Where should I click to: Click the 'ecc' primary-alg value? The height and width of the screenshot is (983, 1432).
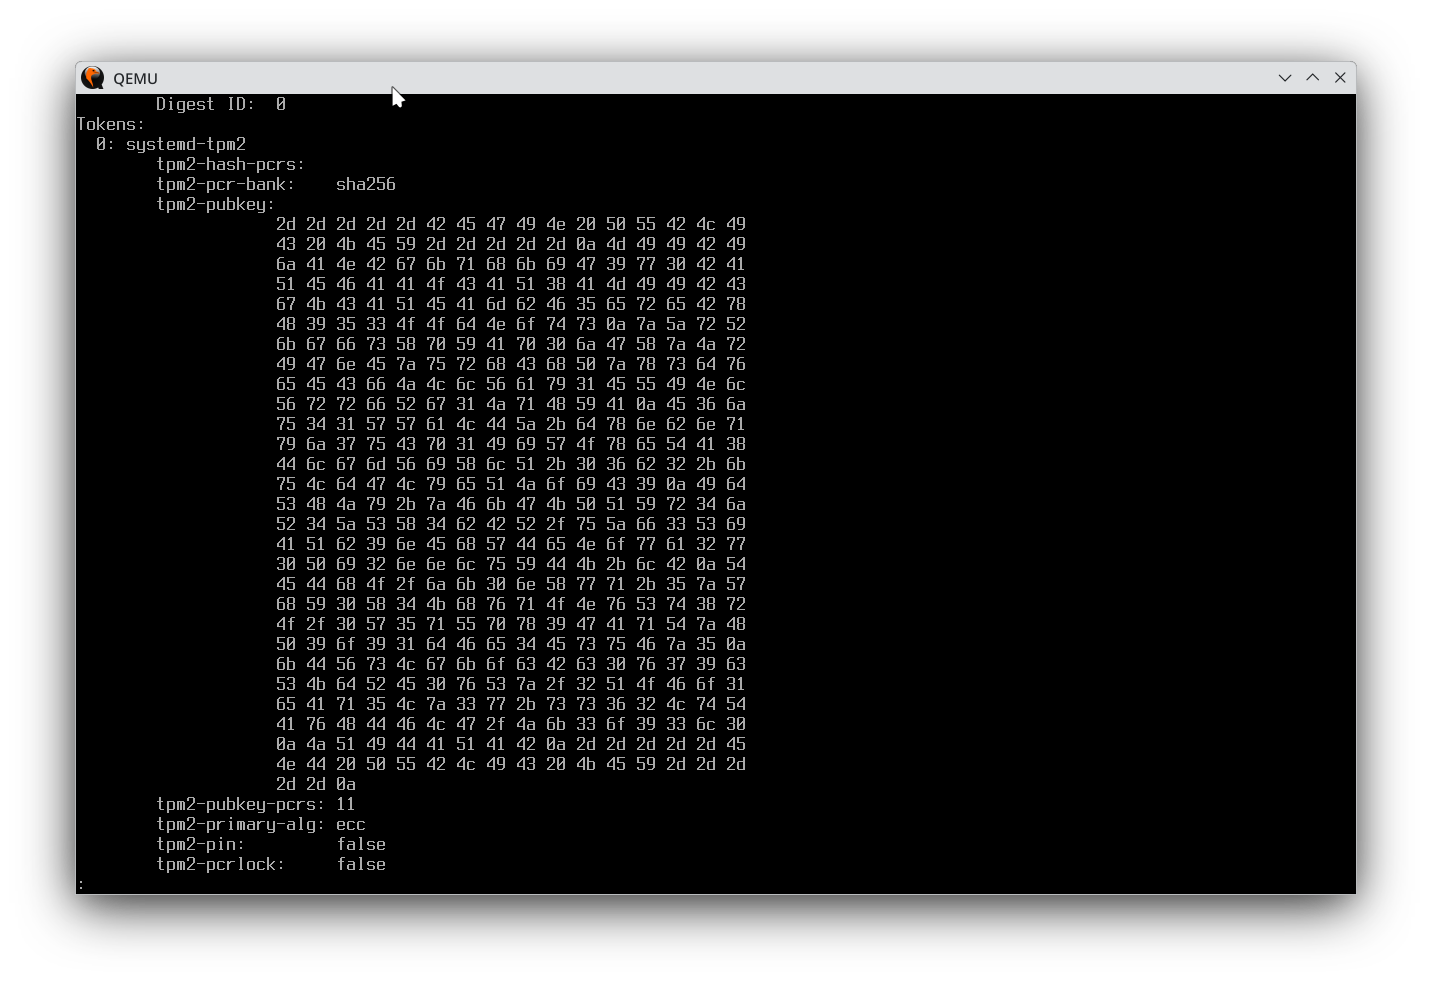point(351,824)
